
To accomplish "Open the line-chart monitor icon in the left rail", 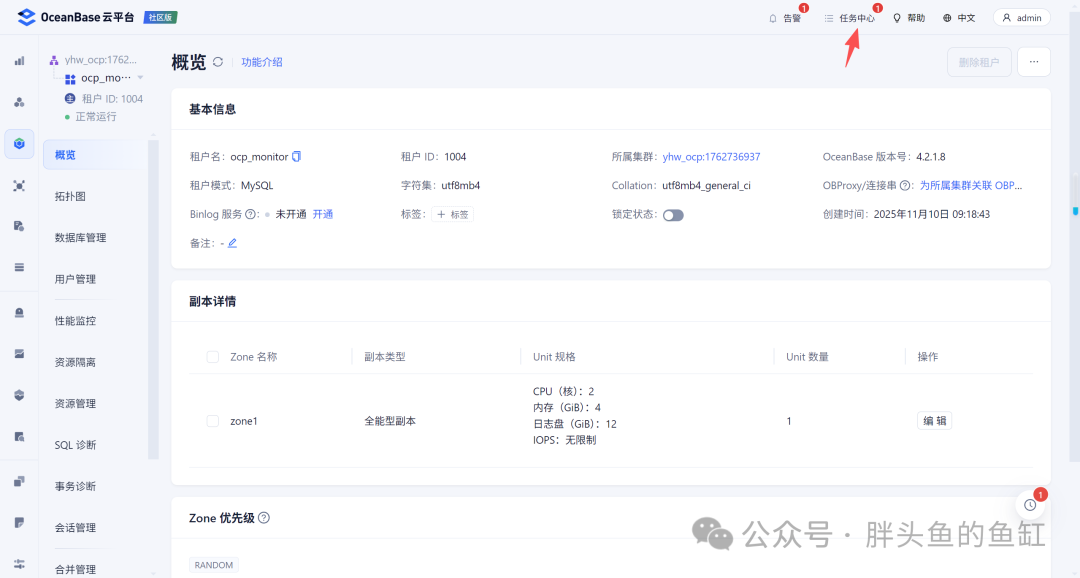I will tap(19, 353).
